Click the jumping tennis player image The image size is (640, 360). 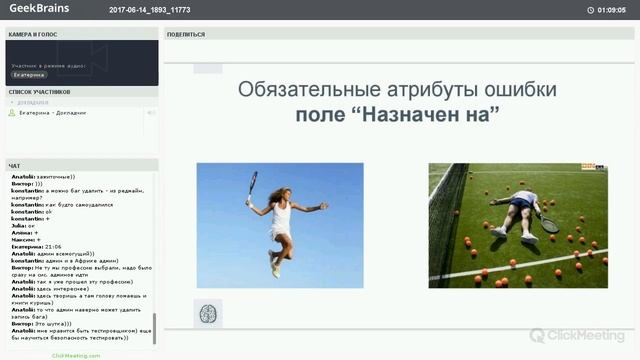point(280,225)
